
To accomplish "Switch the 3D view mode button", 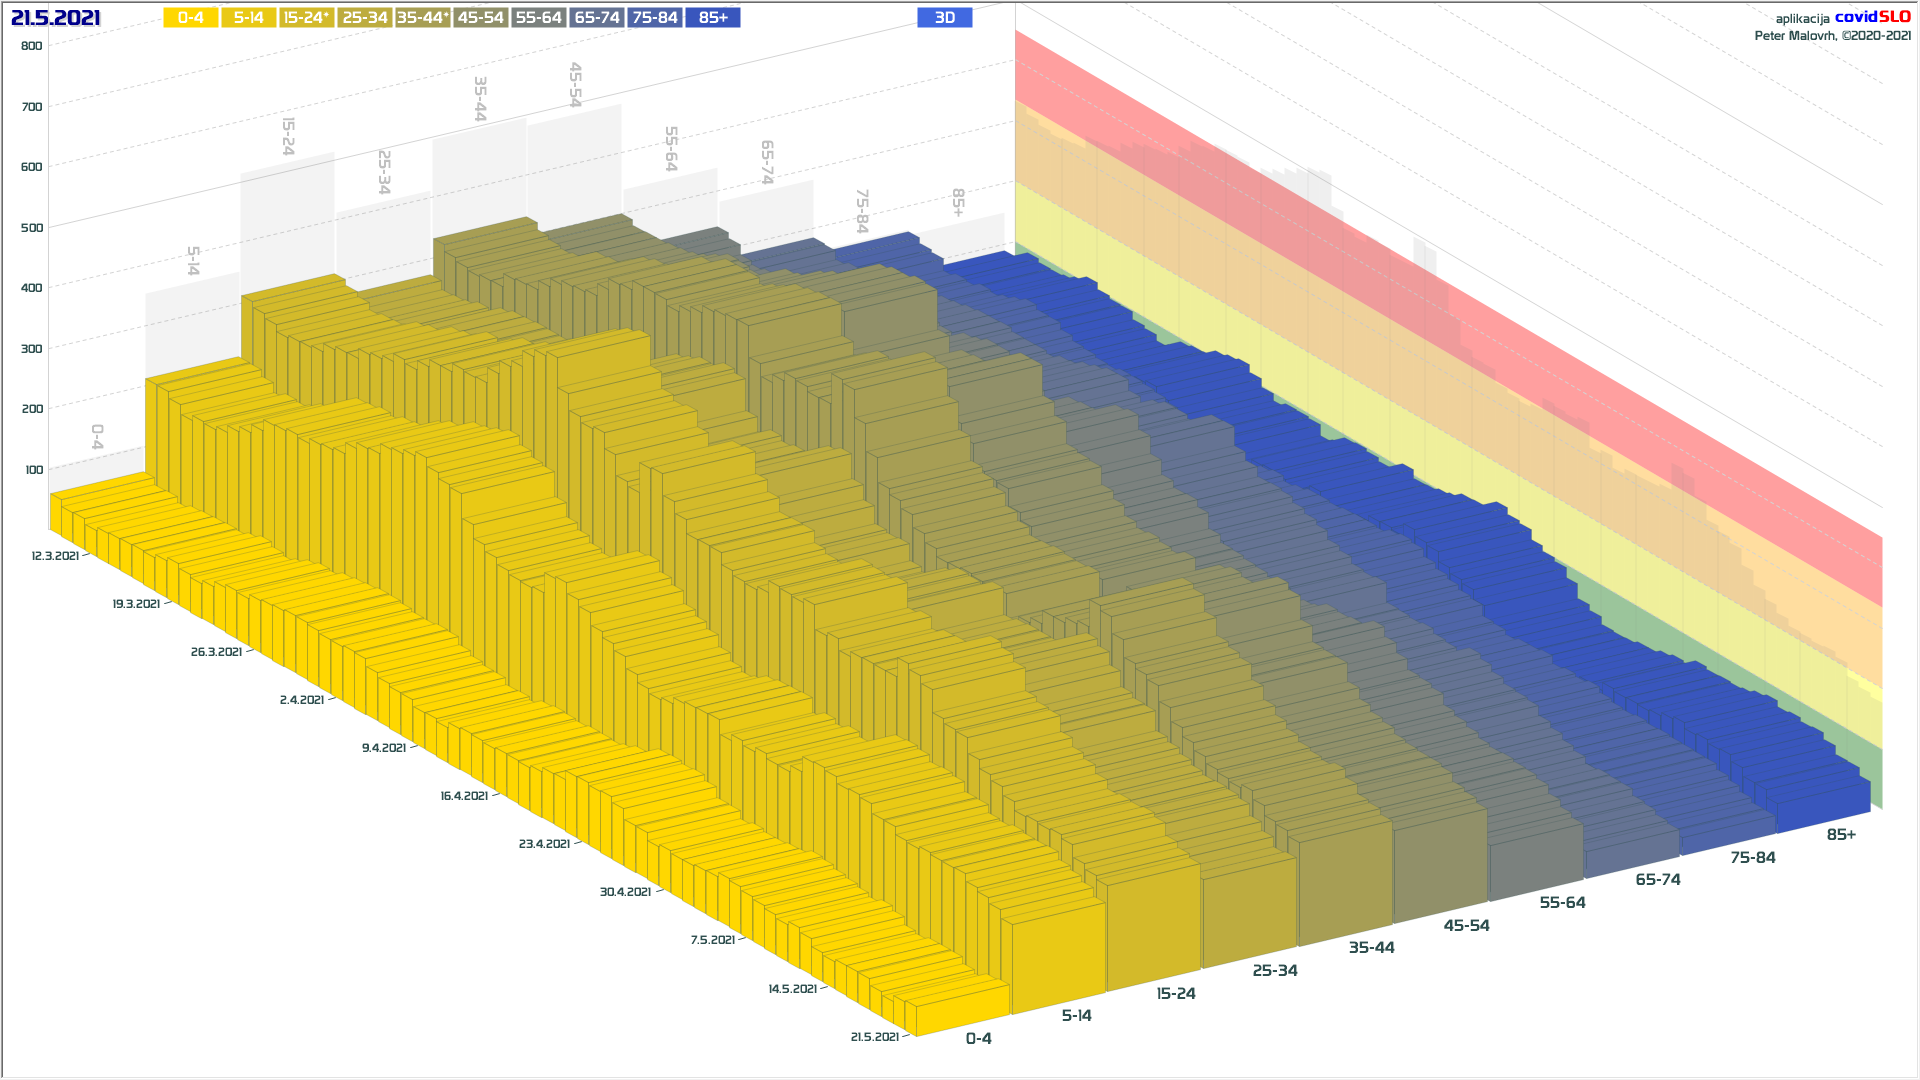I will (944, 18).
